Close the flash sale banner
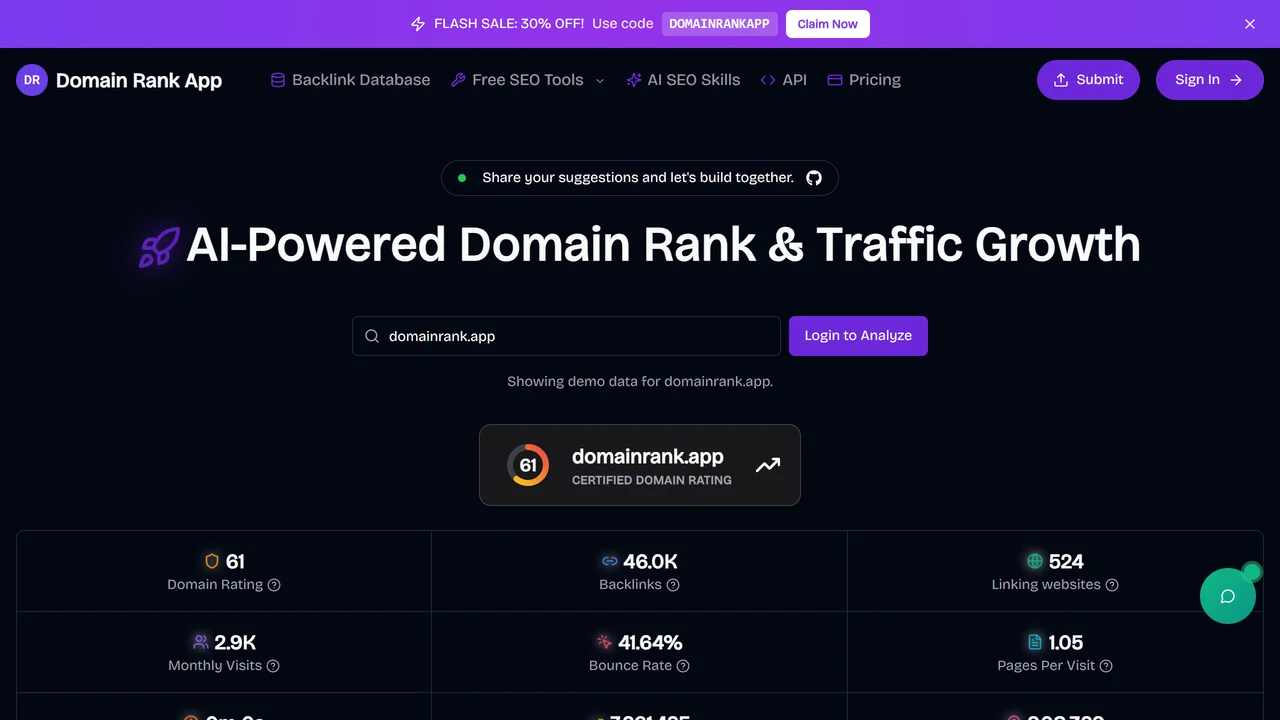Screen dimensions: 1280x720 pyautogui.click(x=1249, y=24)
